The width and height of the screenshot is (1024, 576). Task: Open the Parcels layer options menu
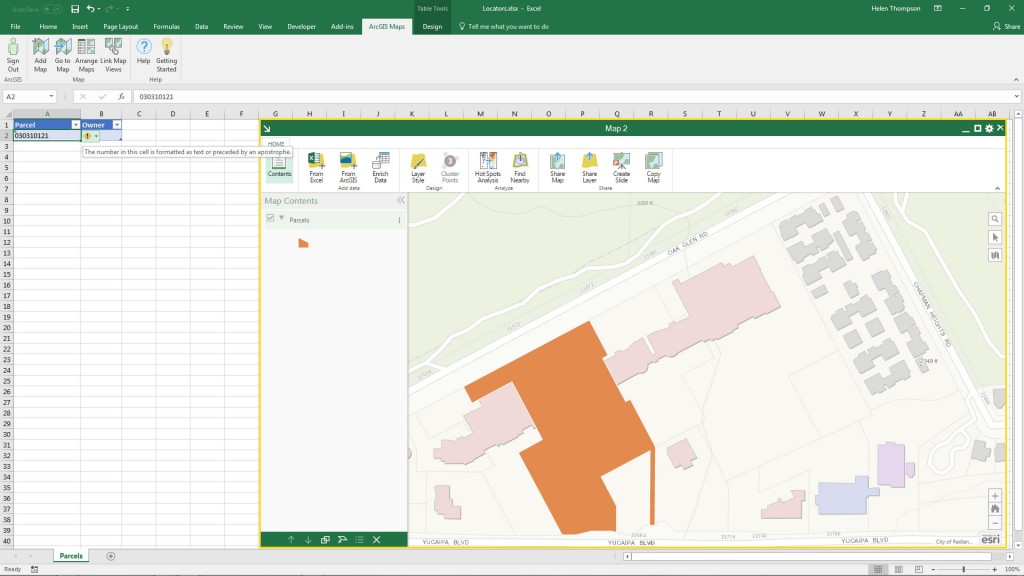399,220
